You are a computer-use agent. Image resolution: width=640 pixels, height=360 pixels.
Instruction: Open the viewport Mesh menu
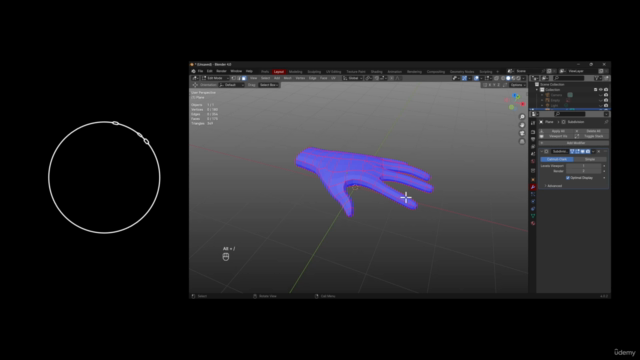coord(288,78)
